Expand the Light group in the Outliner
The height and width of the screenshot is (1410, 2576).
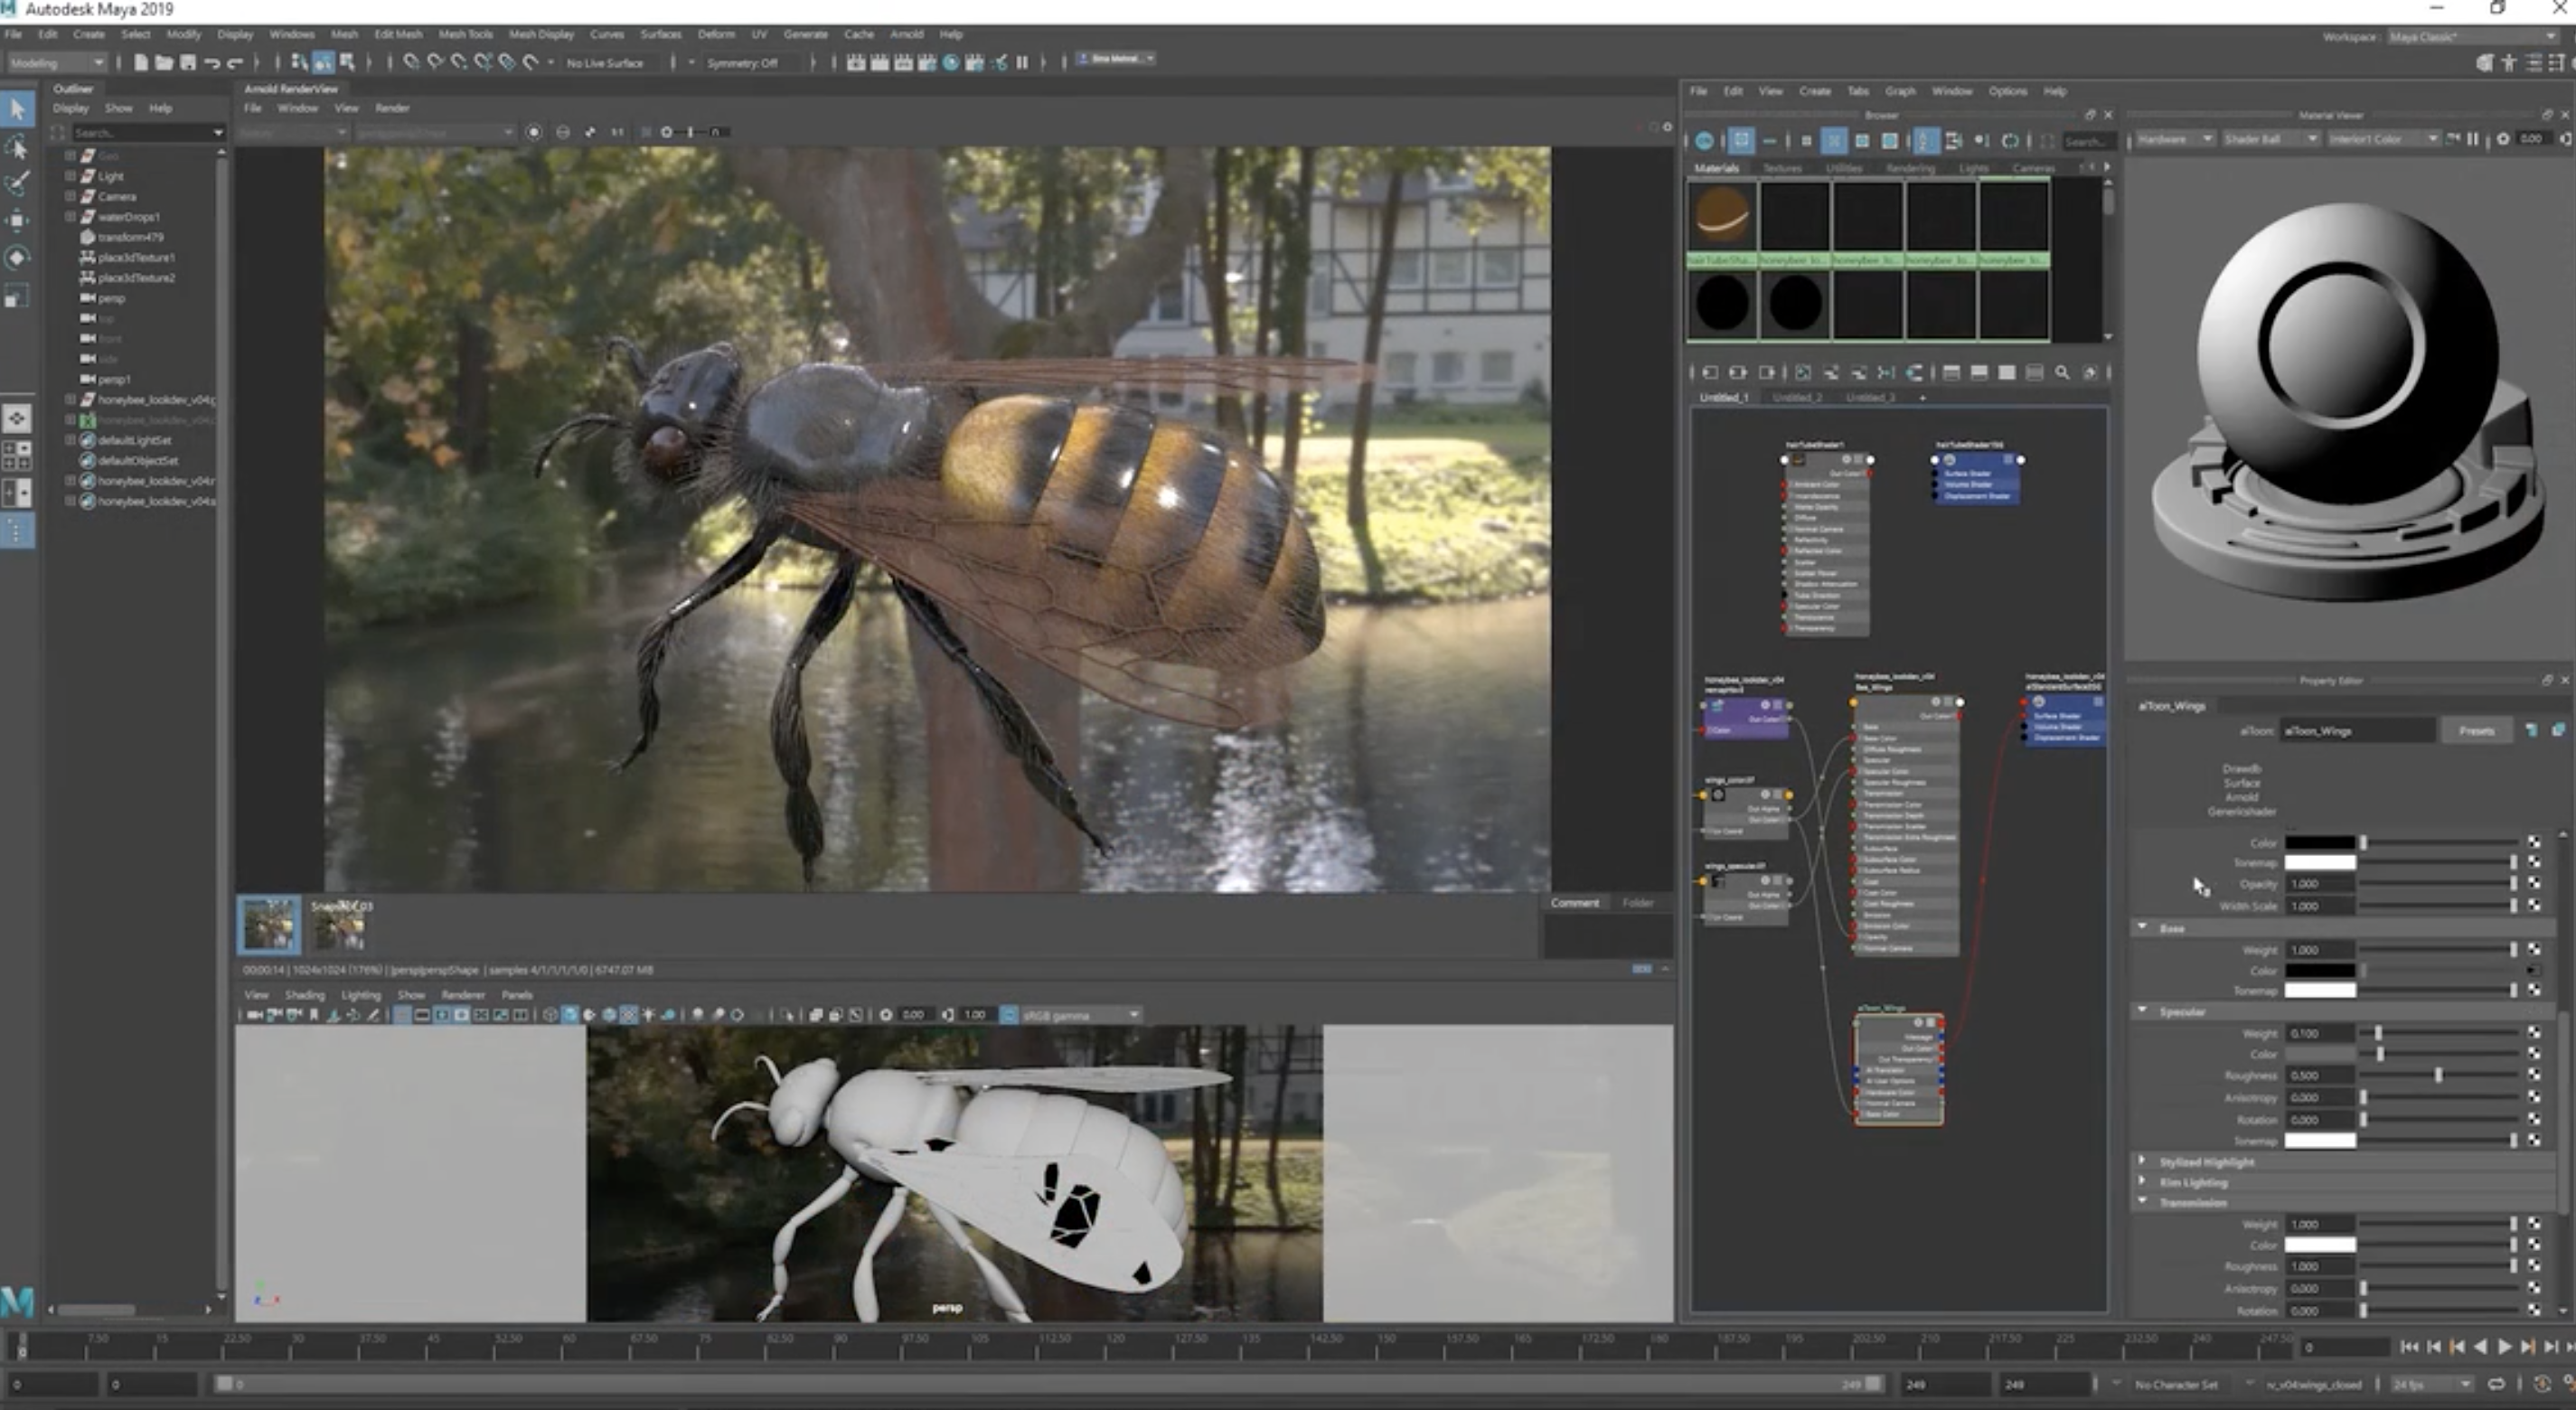coord(70,175)
